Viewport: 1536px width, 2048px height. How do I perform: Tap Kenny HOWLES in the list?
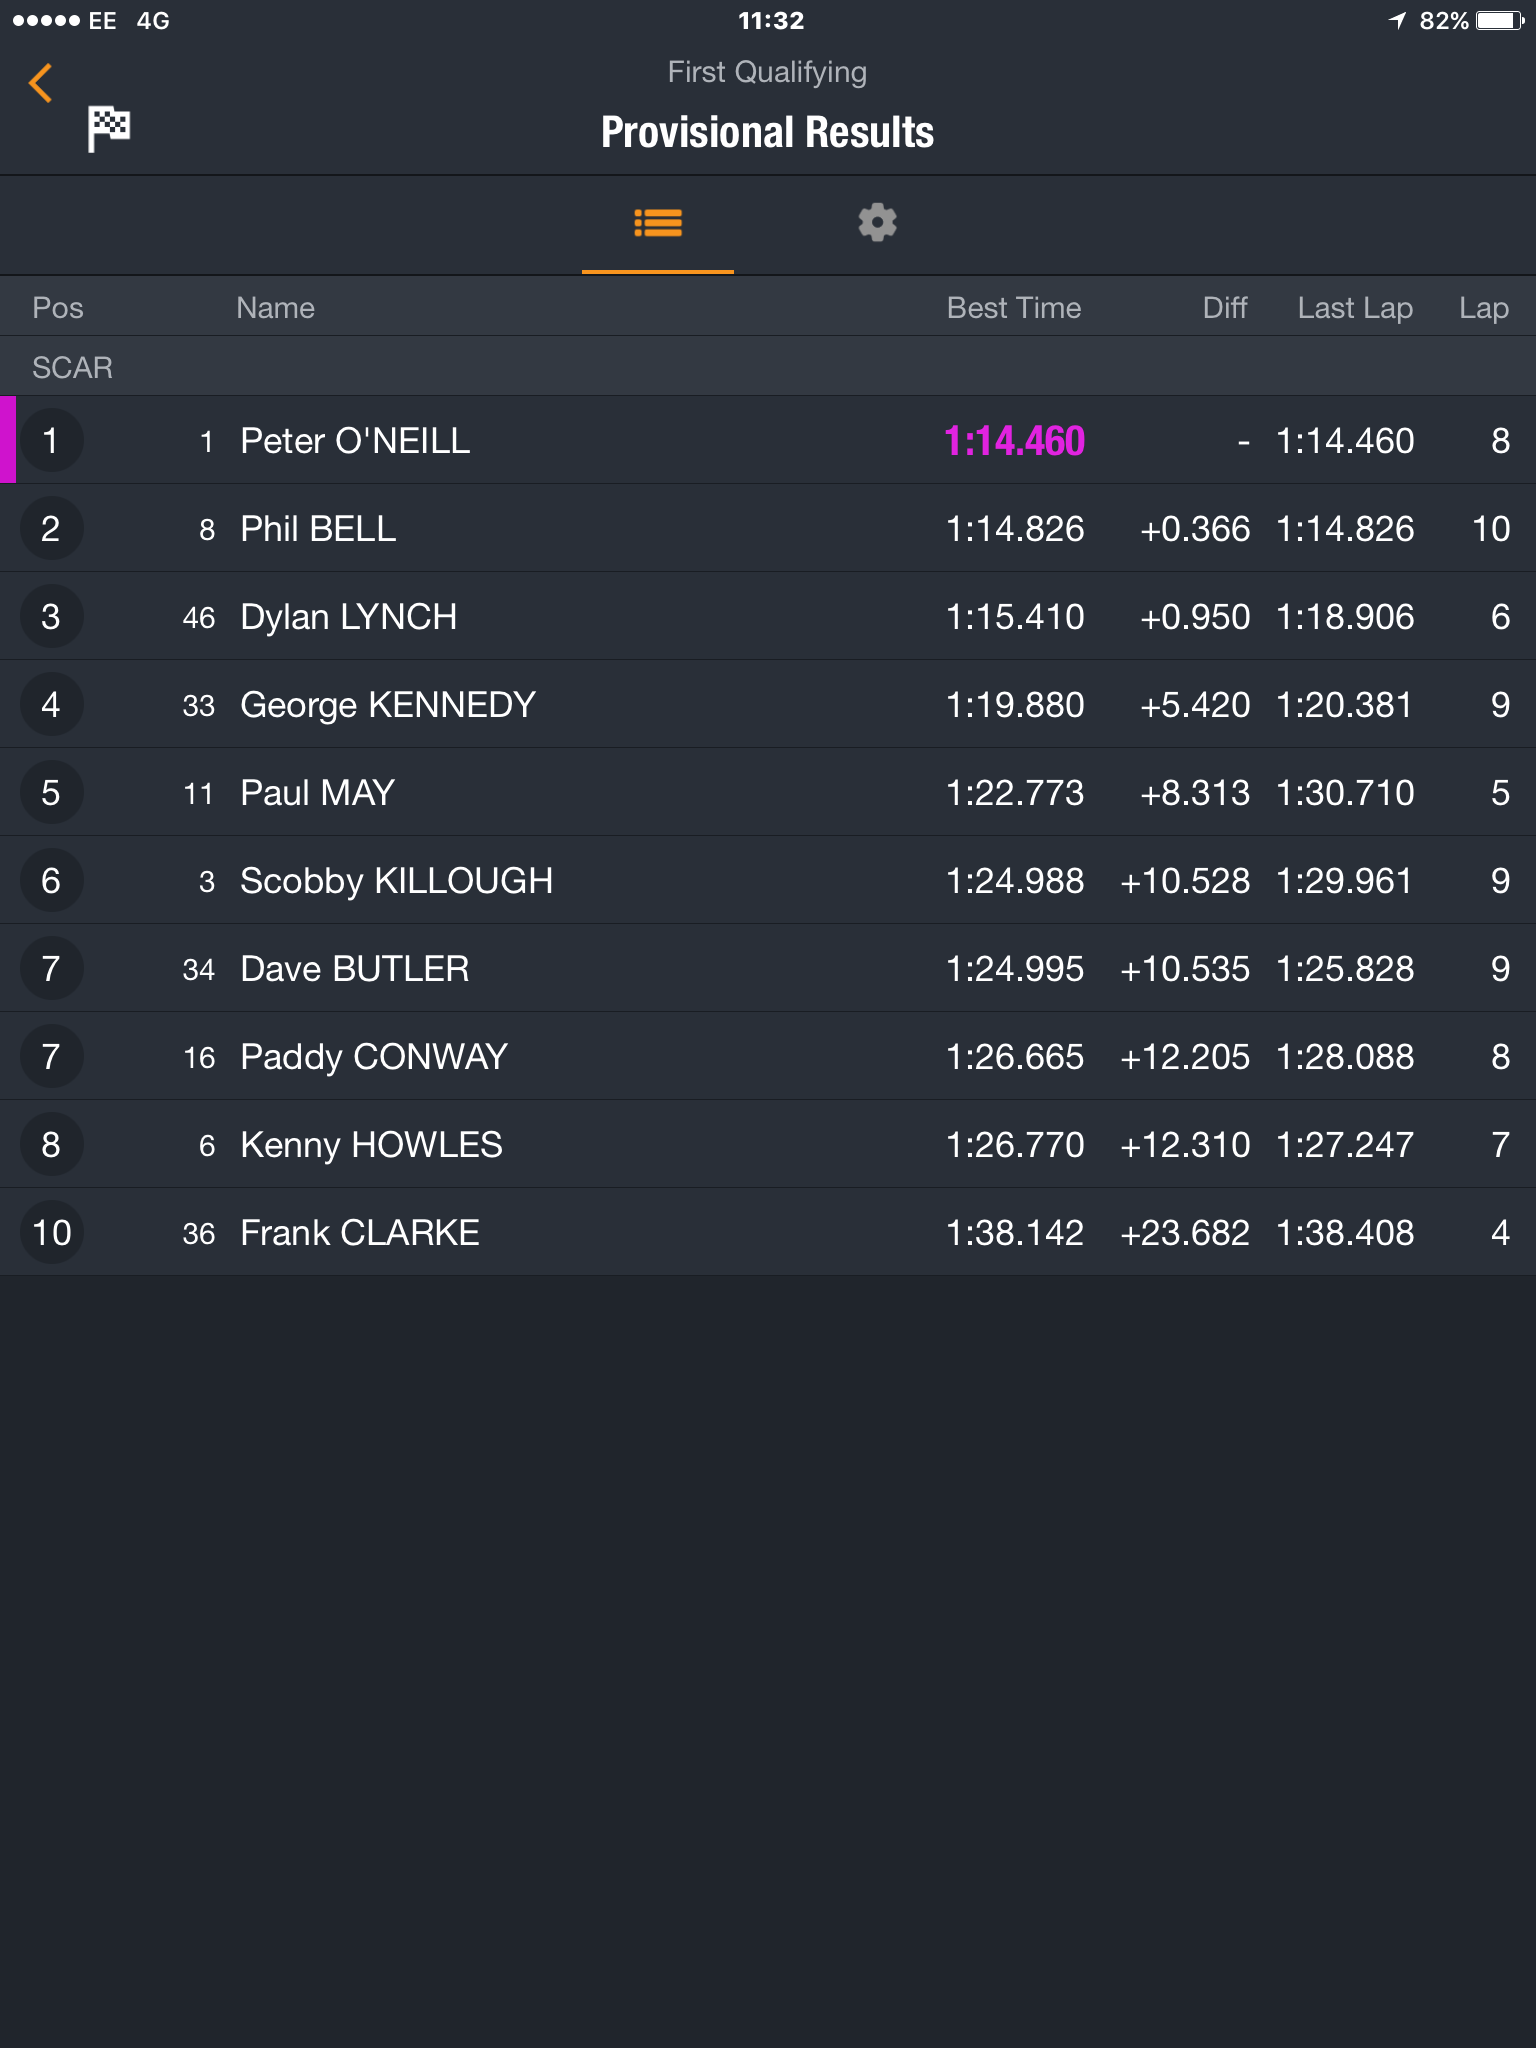click(371, 1145)
